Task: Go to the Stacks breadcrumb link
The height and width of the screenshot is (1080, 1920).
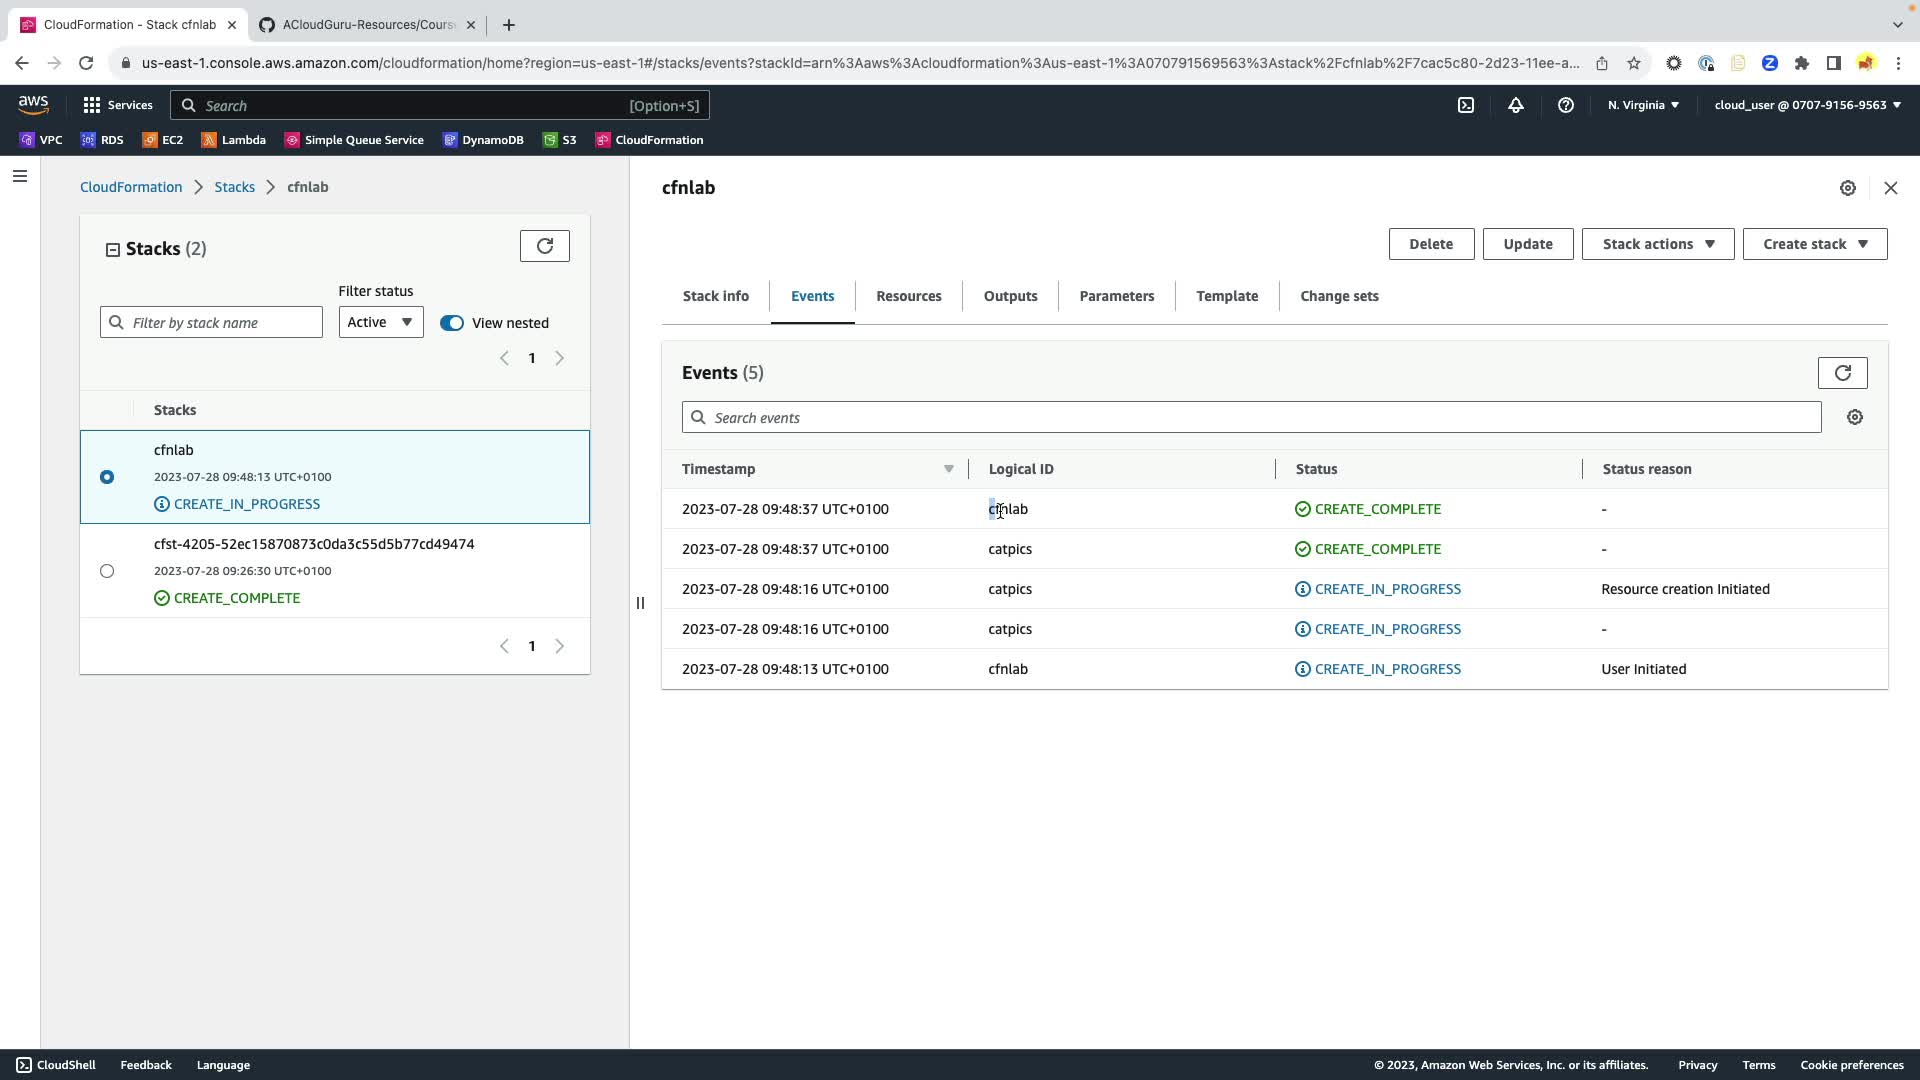Action: [234, 187]
